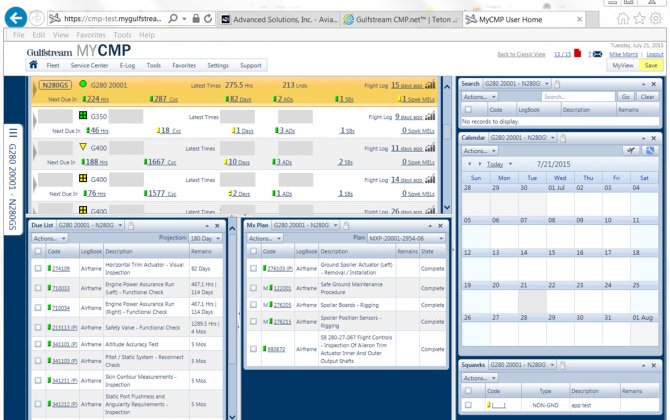Screen dimensions: 670x420
Task: Toggle the Due List panel lock icon
Action: pos(131,225)
